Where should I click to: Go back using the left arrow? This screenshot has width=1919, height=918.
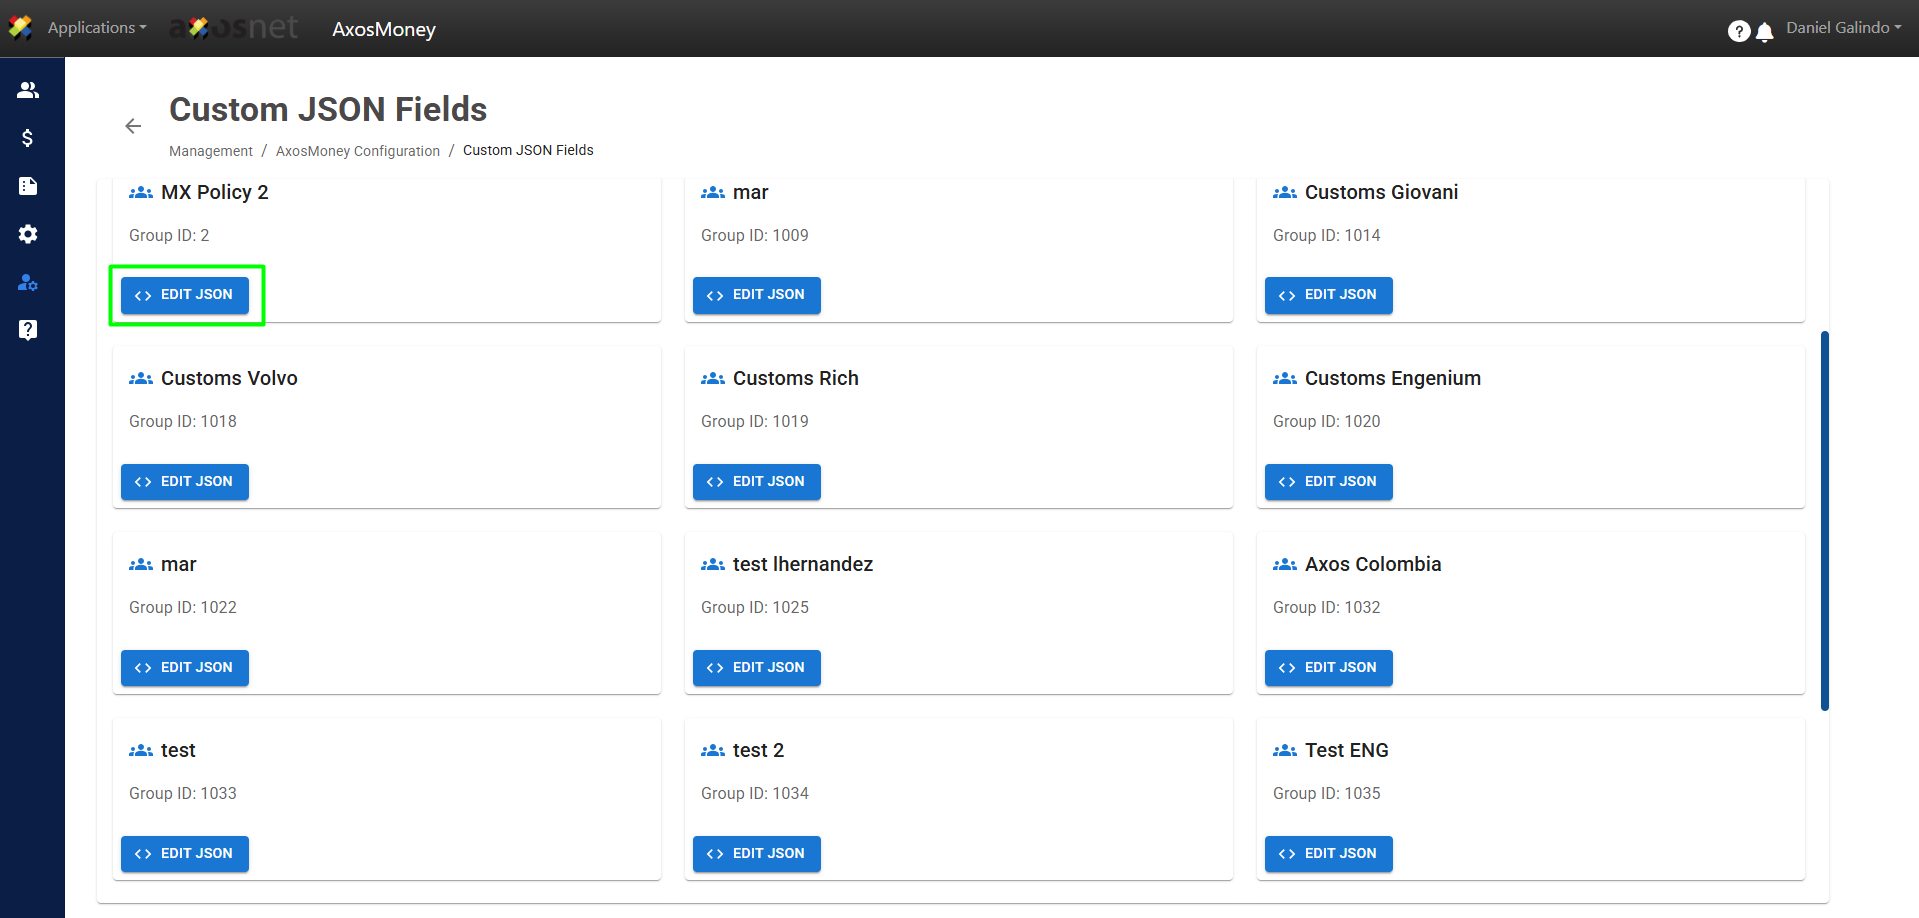[133, 126]
